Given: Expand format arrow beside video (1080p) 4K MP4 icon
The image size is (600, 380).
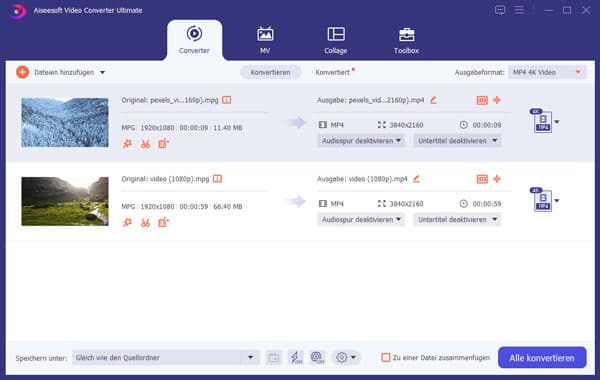Looking at the screenshot, I should pos(557,201).
